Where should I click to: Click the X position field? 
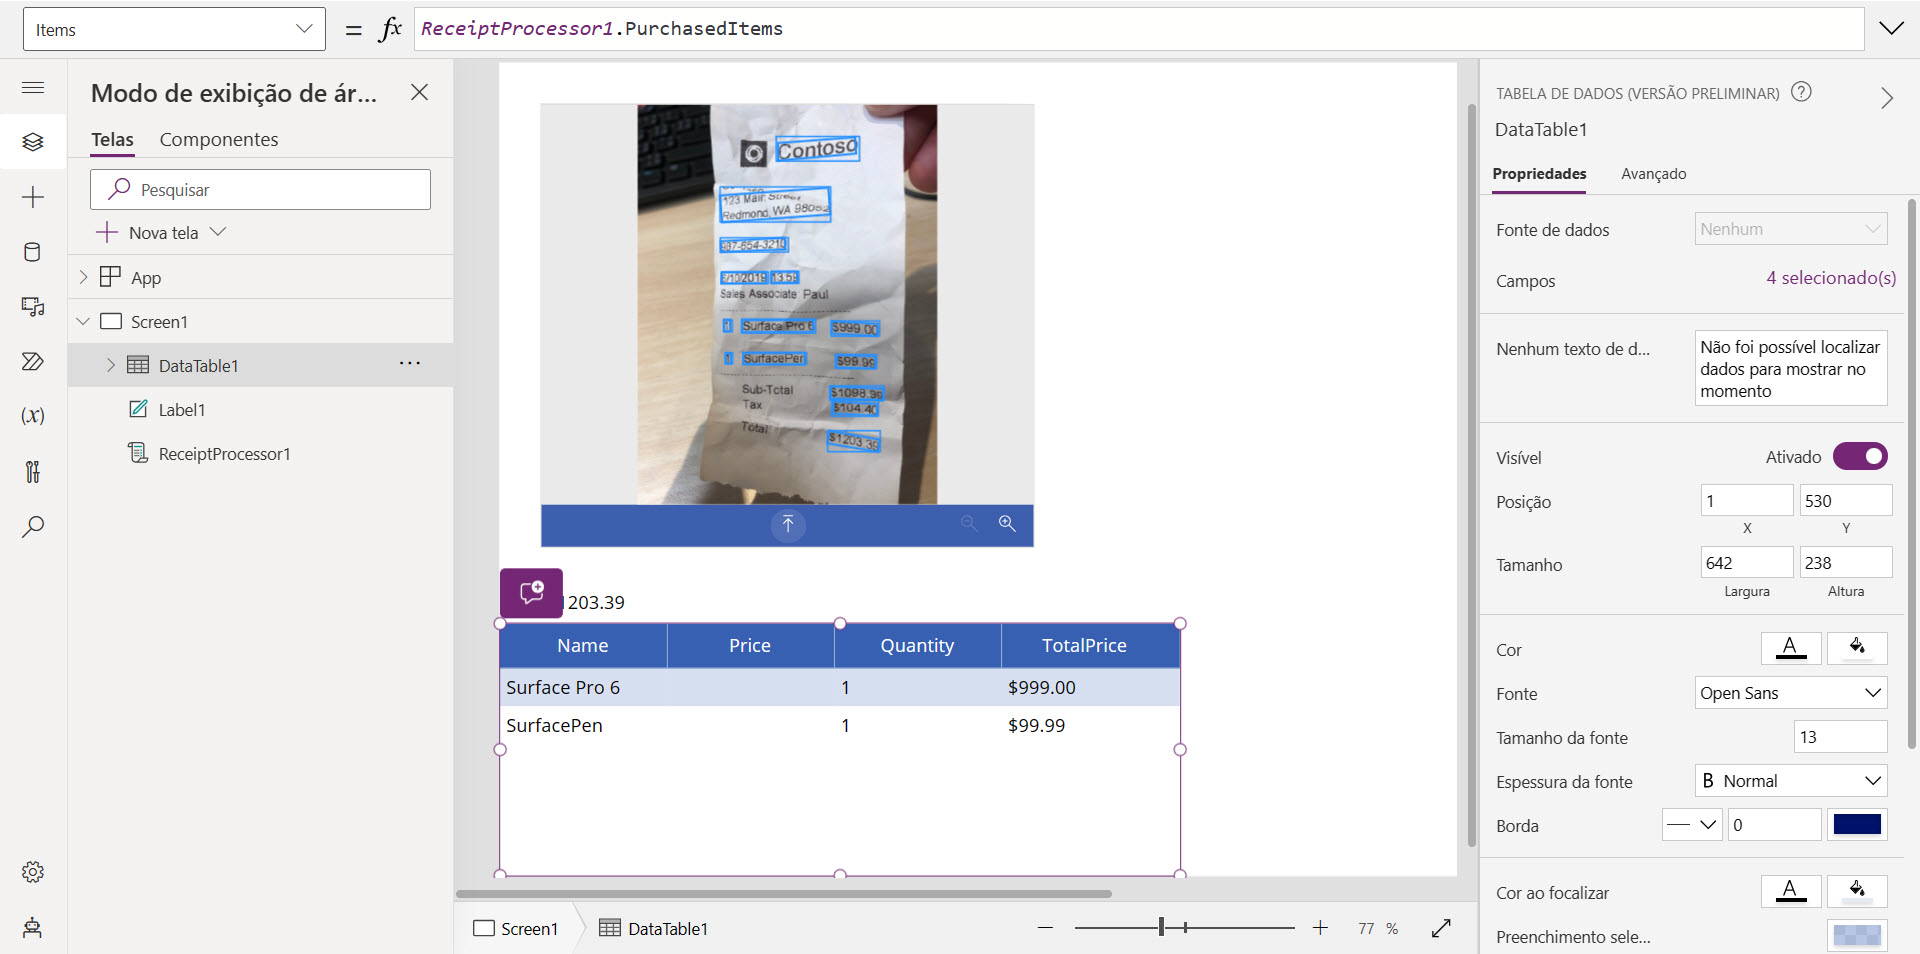1747,500
